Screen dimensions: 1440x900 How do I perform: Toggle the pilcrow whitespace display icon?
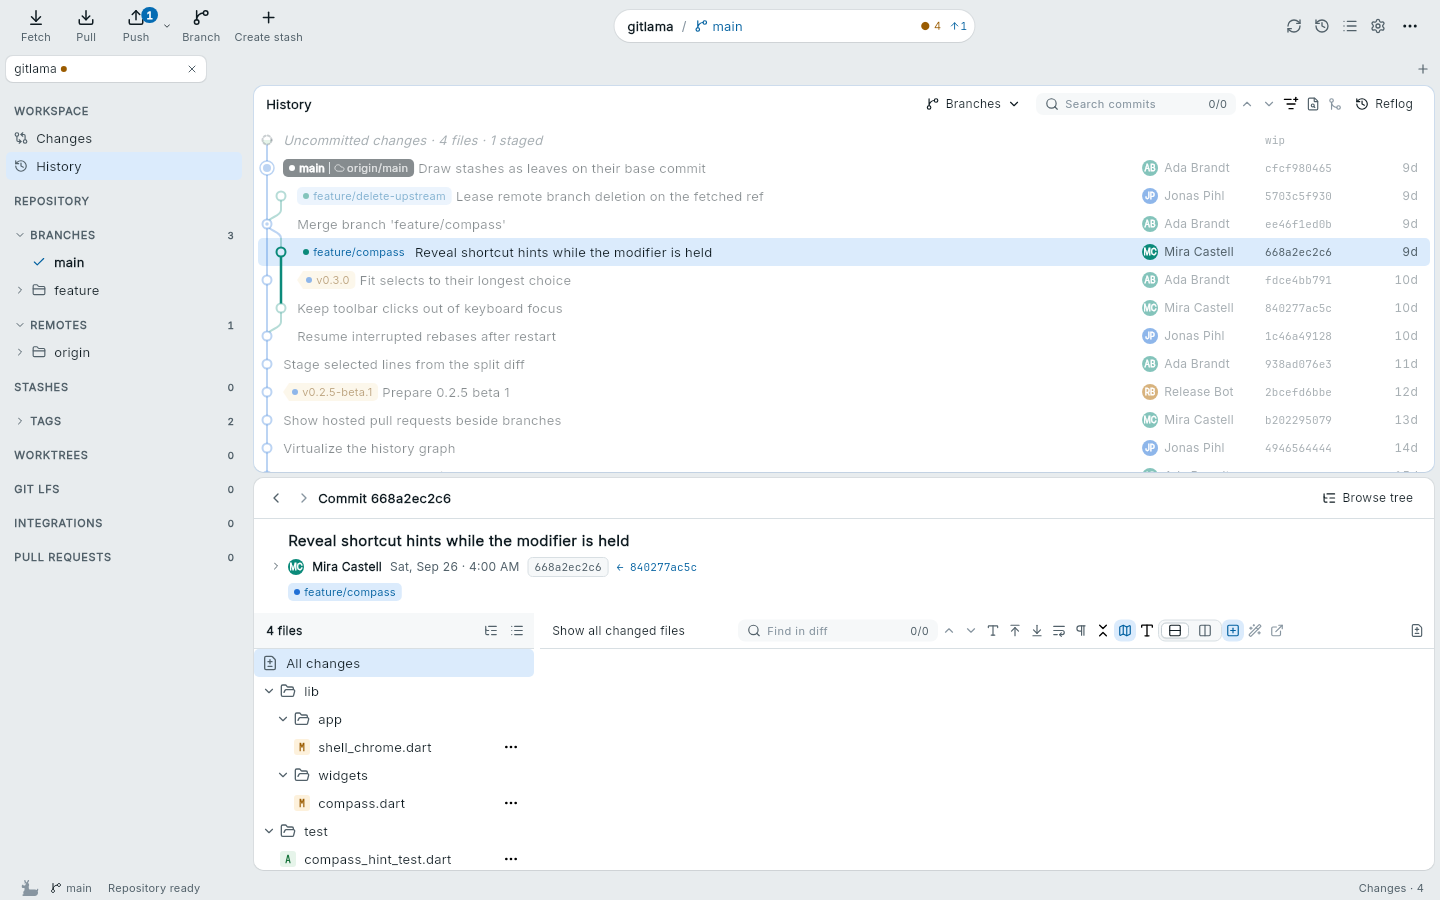click(x=1081, y=631)
